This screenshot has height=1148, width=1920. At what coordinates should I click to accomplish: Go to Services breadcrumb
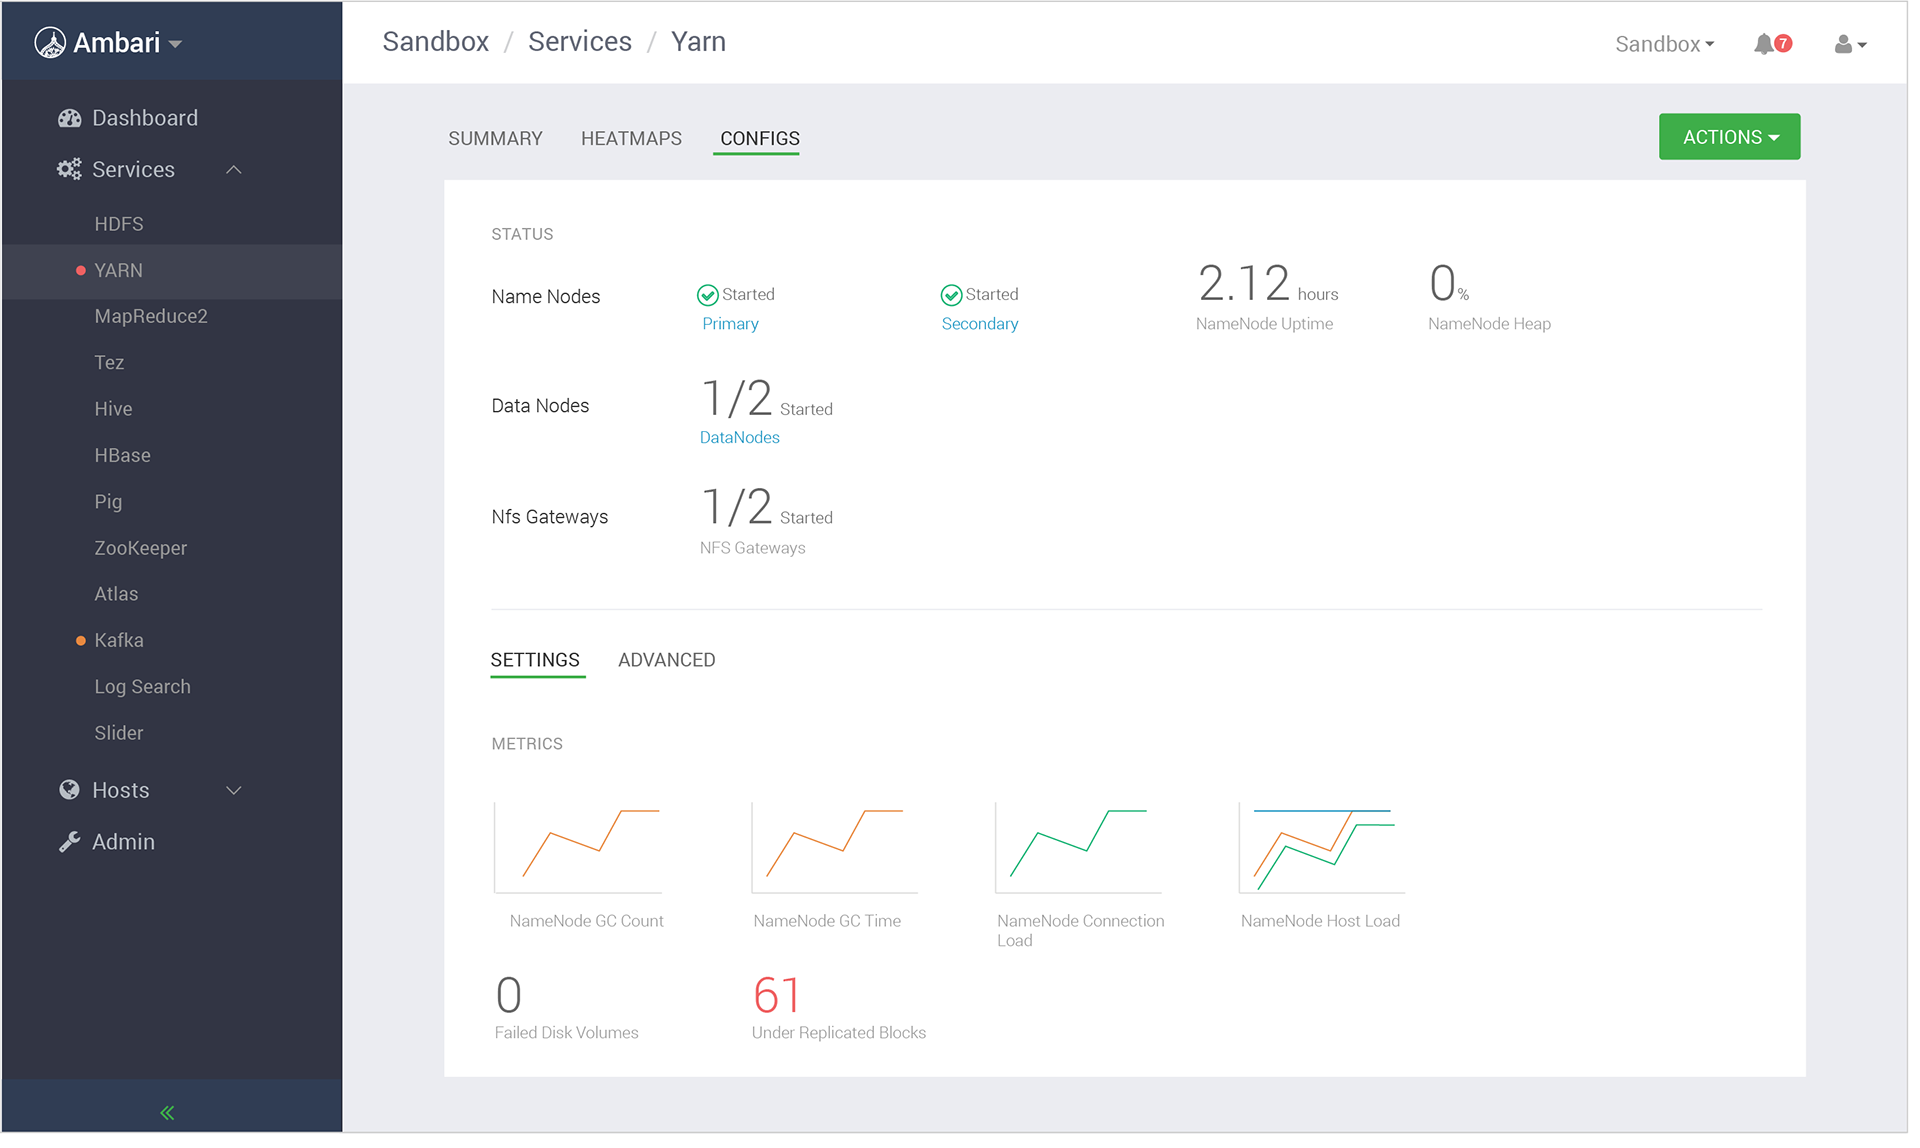(x=580, y=42)
